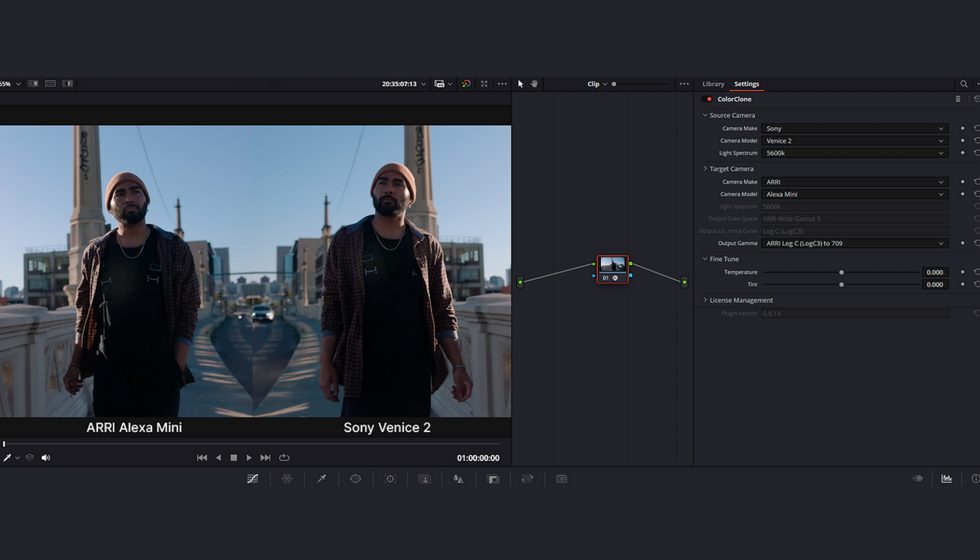Select the hand pan tool

pos(534,84)
